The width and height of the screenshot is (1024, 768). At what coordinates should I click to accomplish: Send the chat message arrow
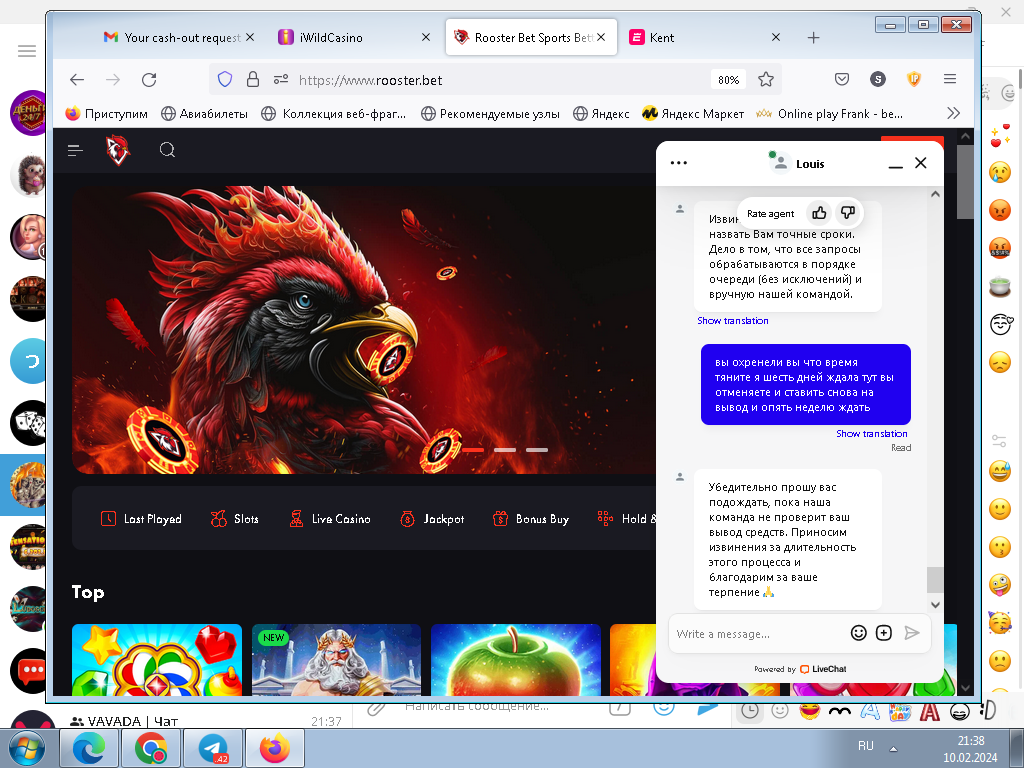coord(912,633)
